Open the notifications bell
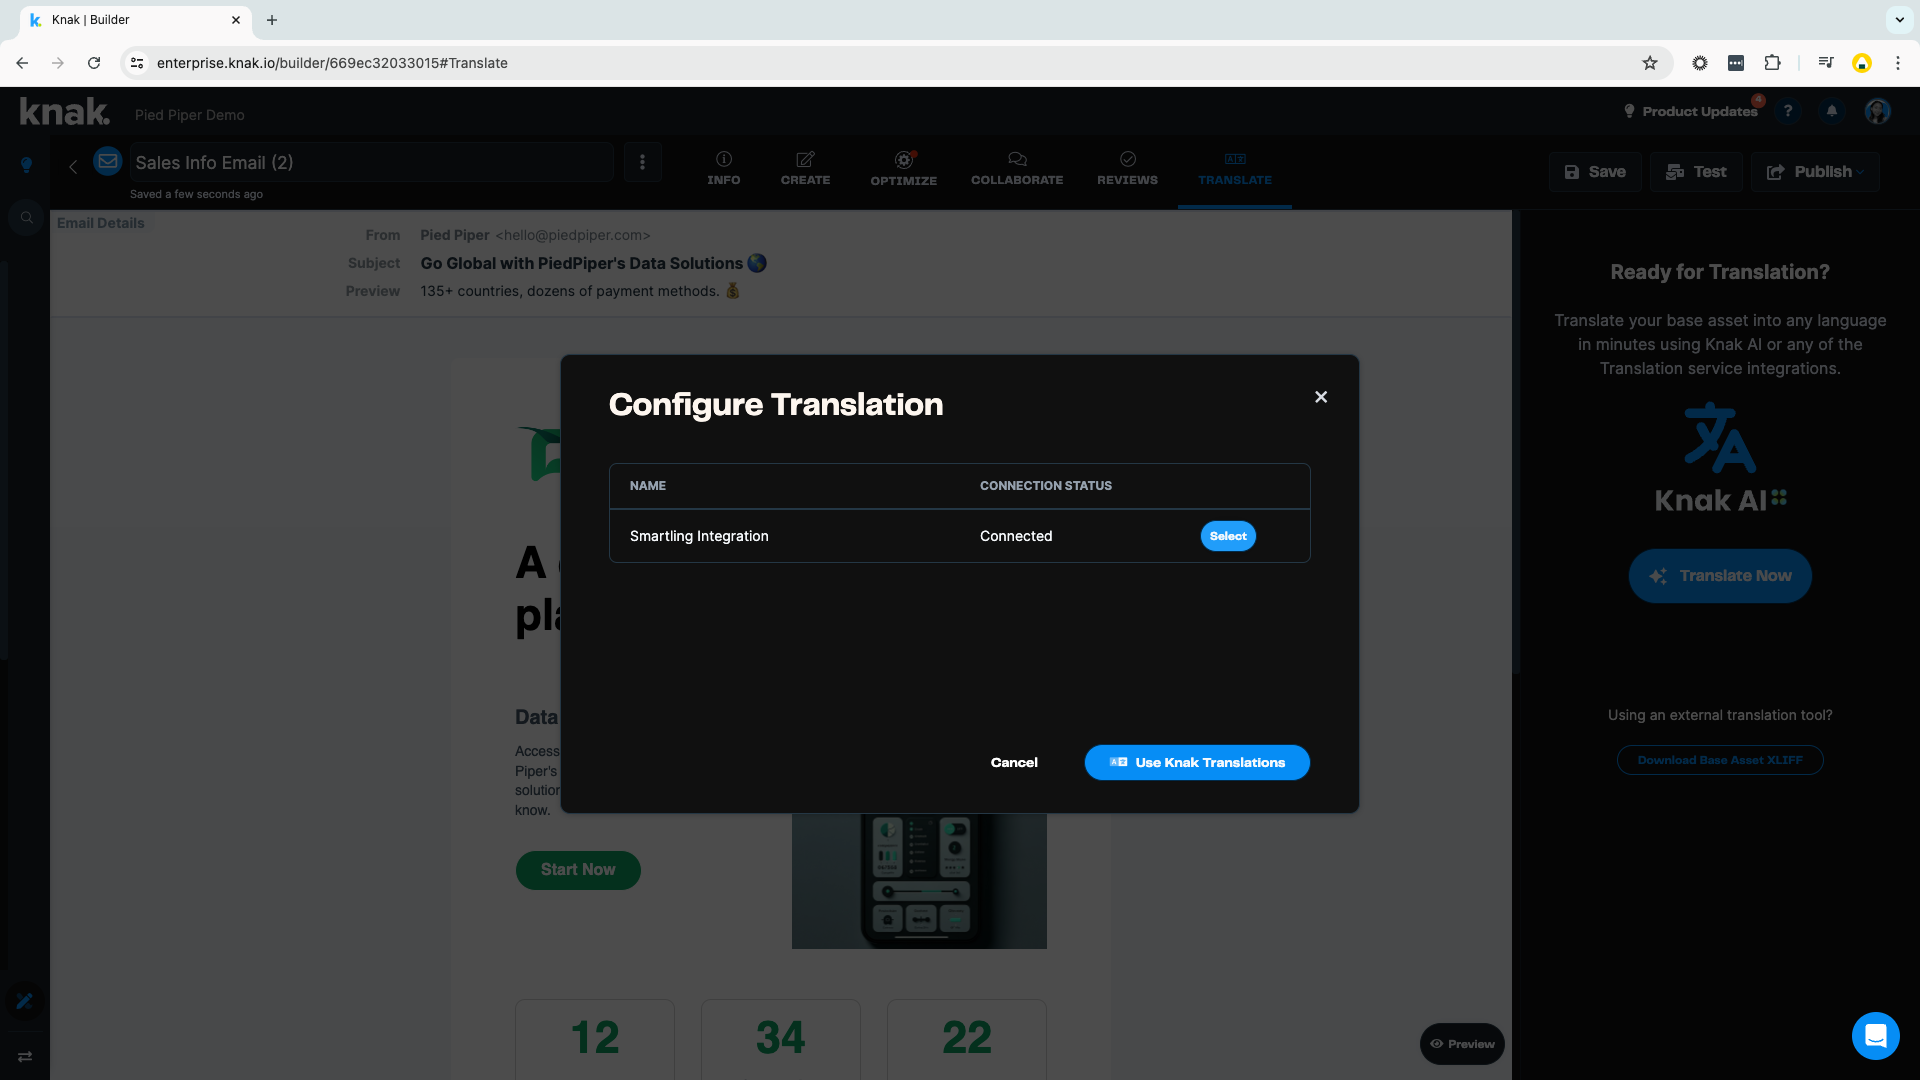The width and height of the screenshot is (1920, 1080). (1832, 111)
